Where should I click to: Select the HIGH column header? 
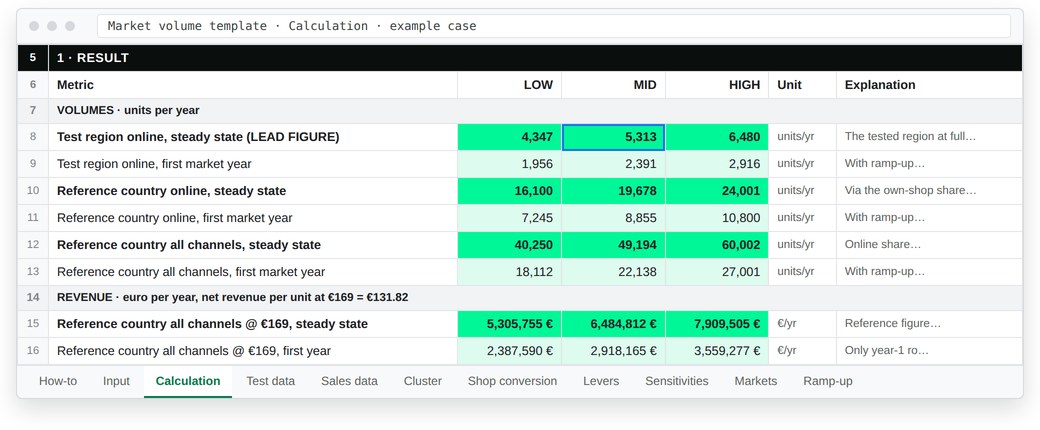pyautogui.click(x=717, y=85)
